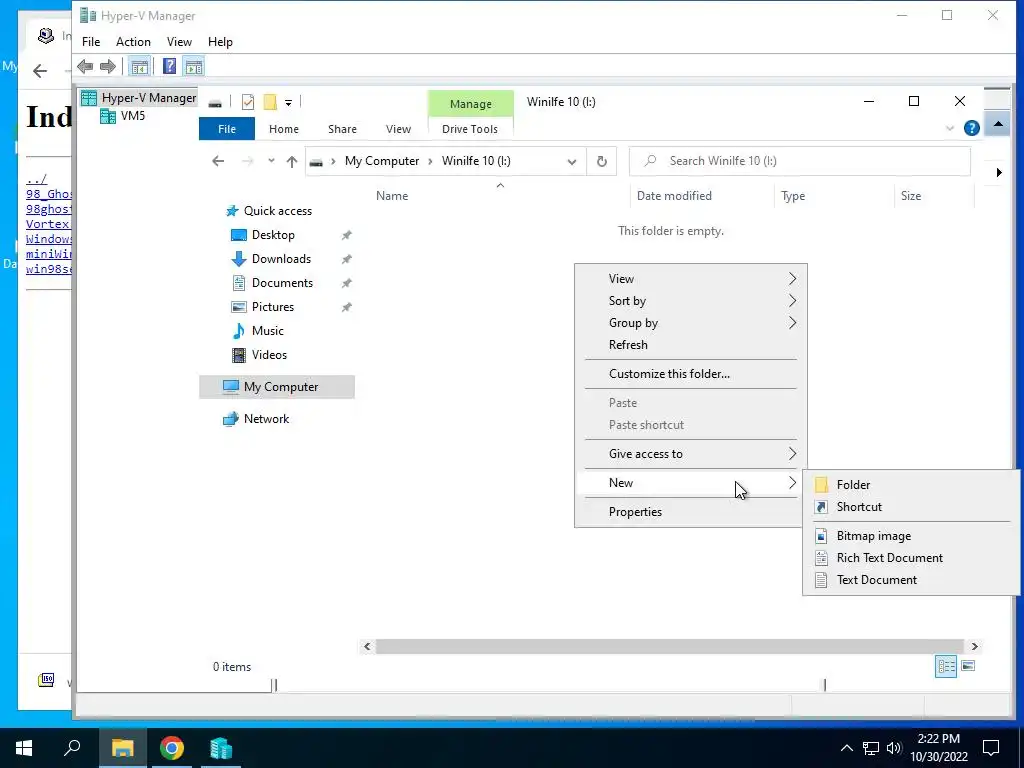The image size is (1024, 768).
Task: Expand the Explorer ribbon chevron
Action: point(950,129)
